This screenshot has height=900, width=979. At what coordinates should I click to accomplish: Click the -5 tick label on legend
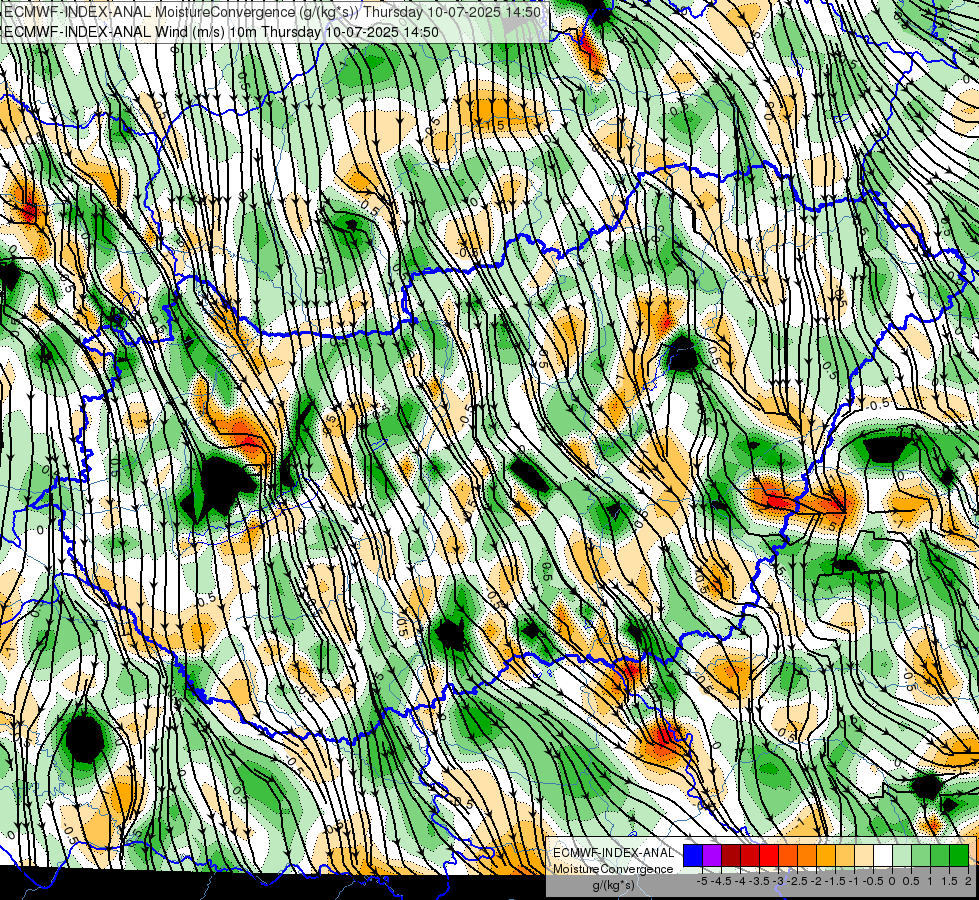(702, 881)
